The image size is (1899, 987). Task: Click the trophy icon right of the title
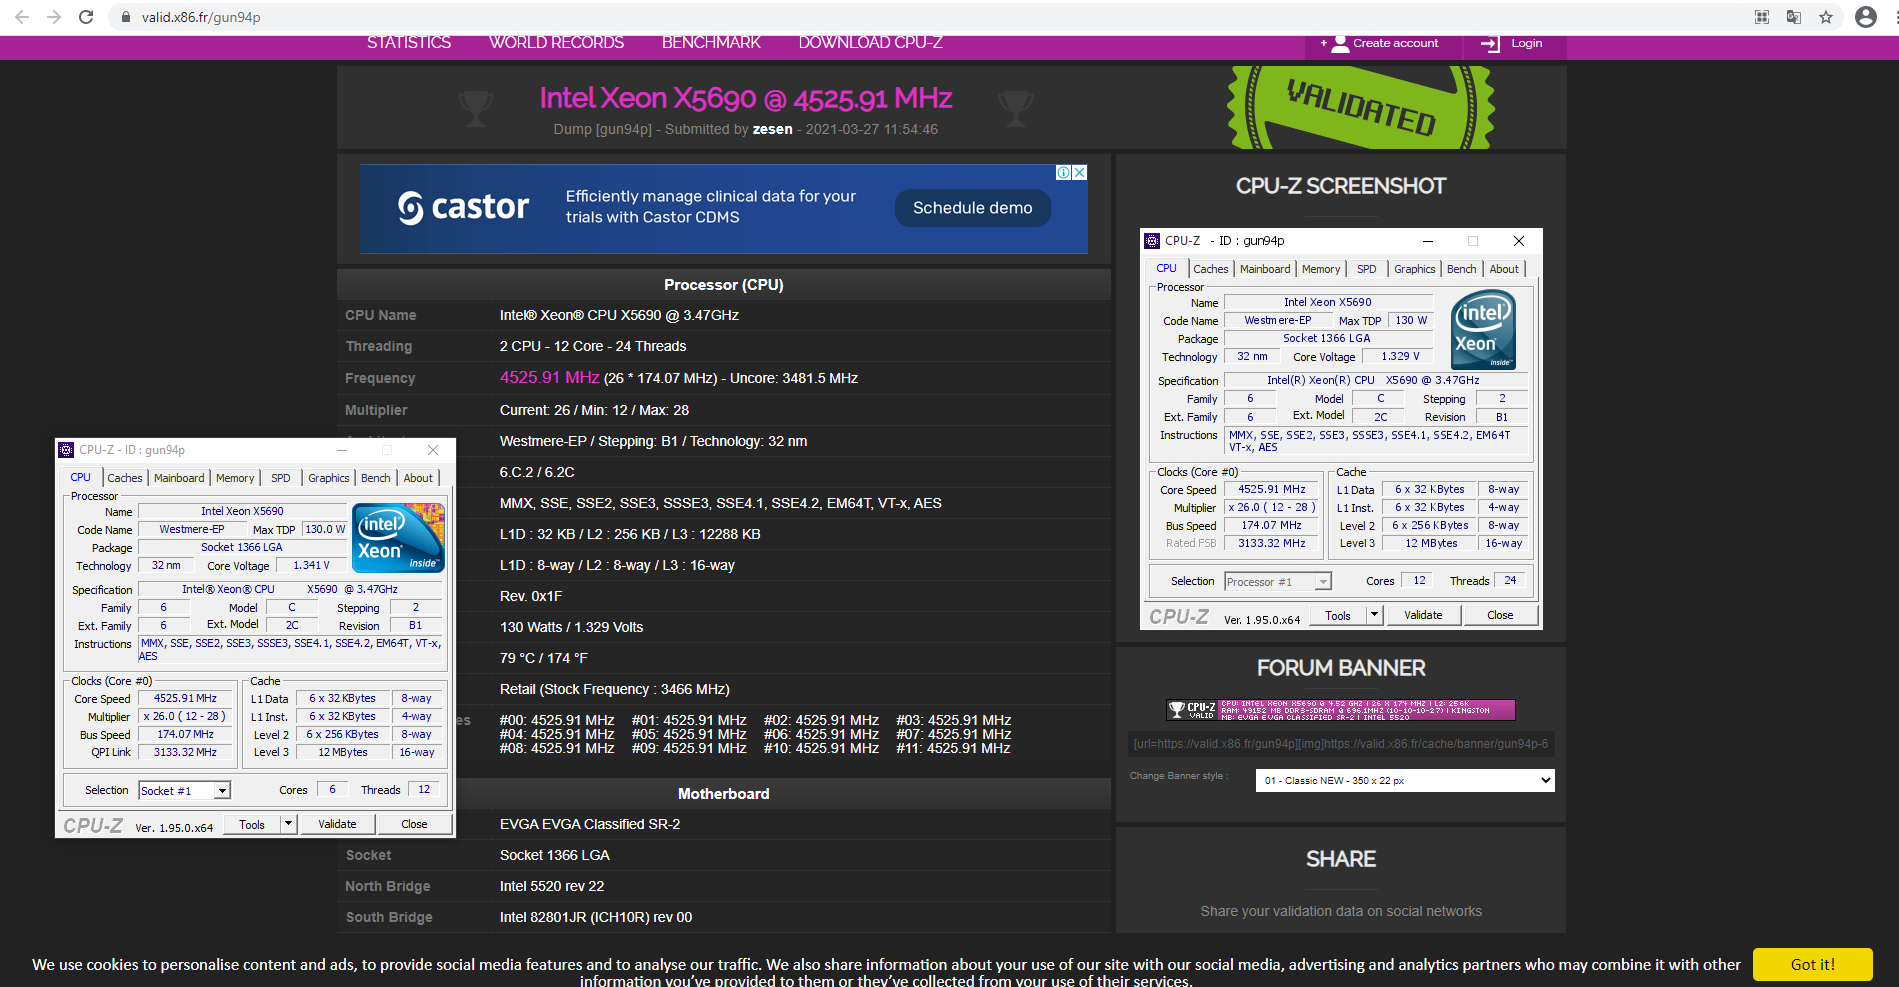(1016, 108)
